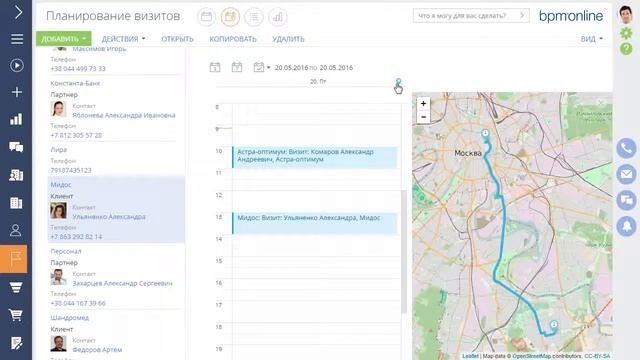Zoom in the map with plus button
The height and width of the screenshot is (360, 640).
(423, 104)
